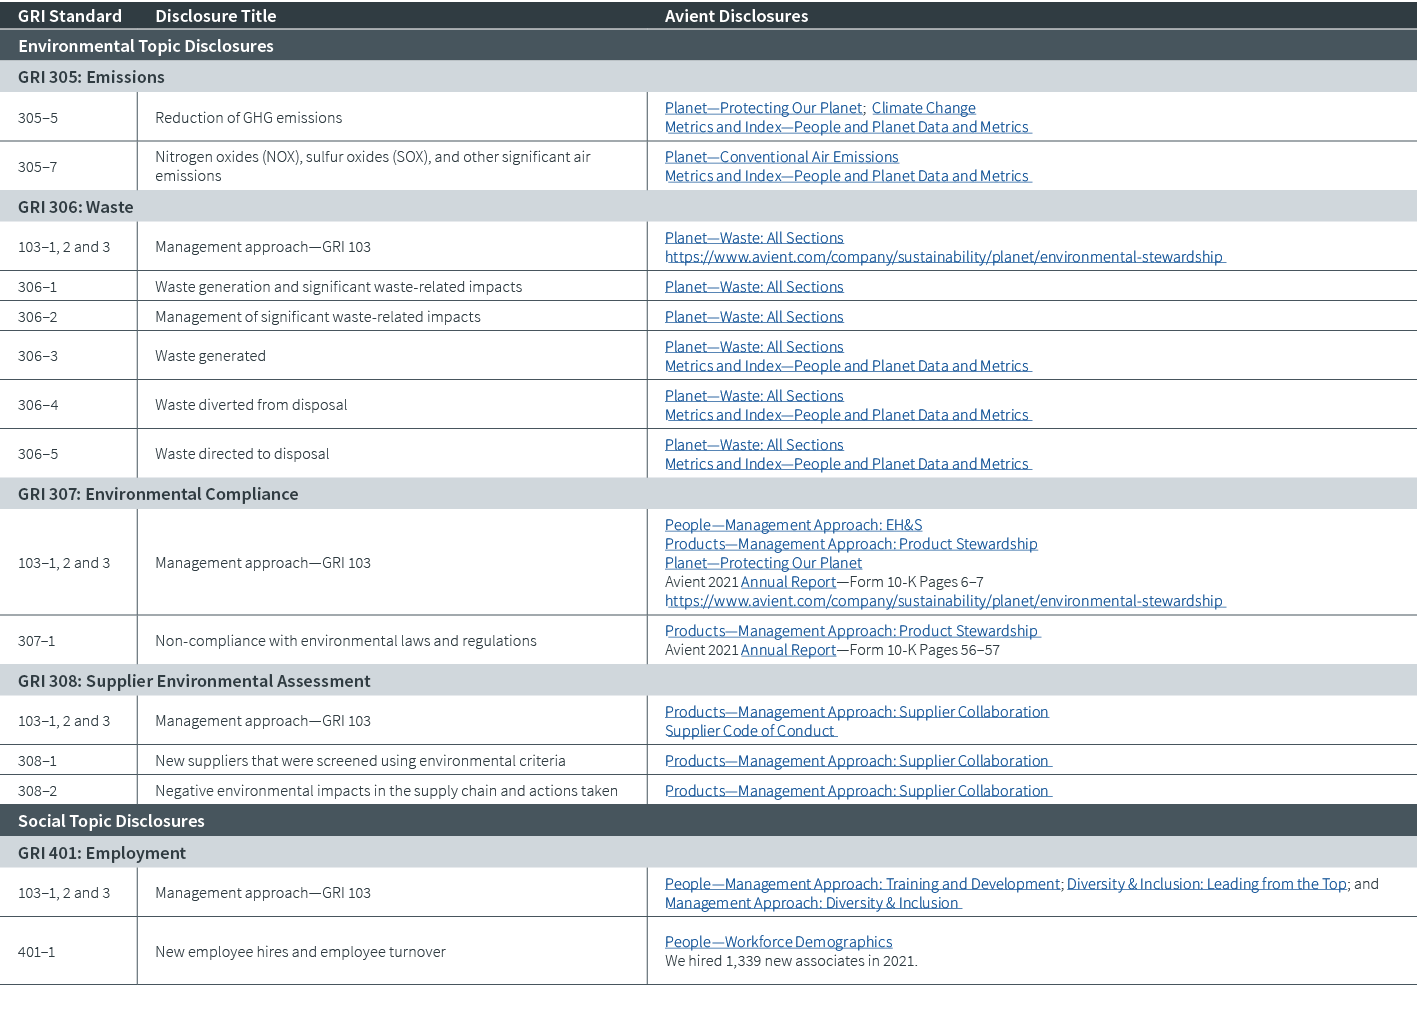1417x1015 pixels.
Task: Follow the environmental-stewardship URL under GRI 306 Waste
Action: [942, 256]
